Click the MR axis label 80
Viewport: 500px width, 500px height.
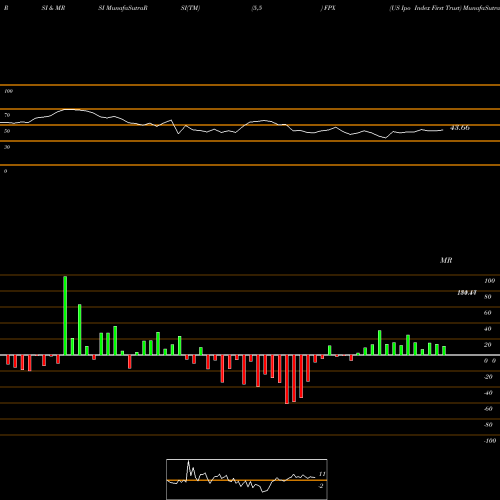[488, 297]
